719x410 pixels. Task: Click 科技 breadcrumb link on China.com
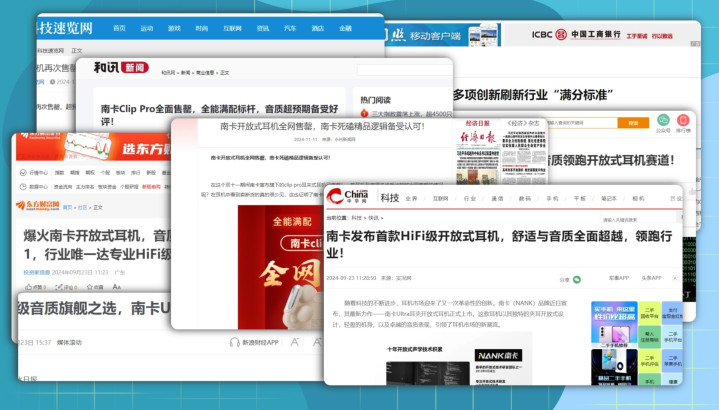coord(357,218)
